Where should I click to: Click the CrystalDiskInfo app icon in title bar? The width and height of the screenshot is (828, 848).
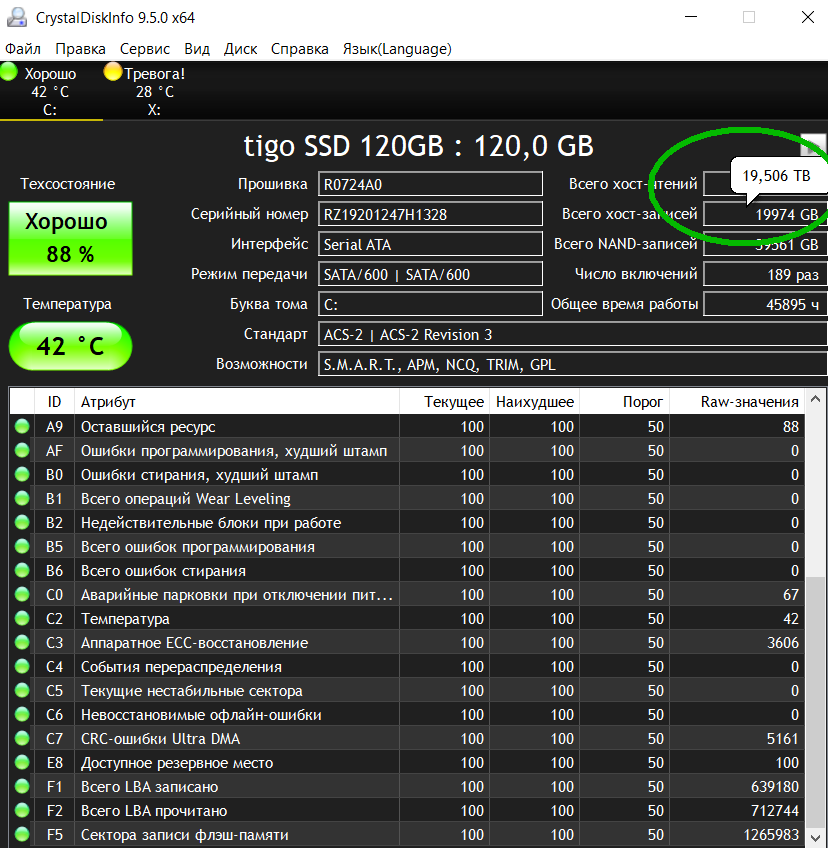tap(17, 17)
